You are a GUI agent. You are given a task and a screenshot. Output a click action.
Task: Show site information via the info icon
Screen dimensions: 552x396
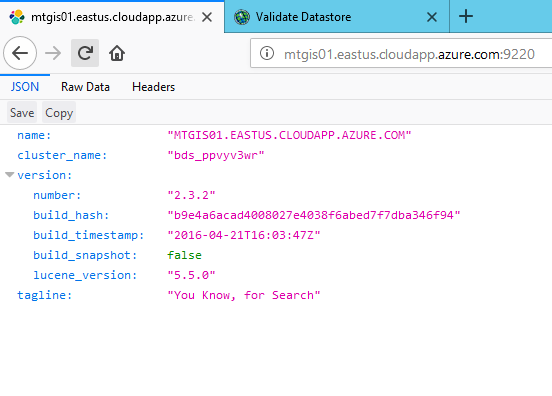[x=266, y=54]
